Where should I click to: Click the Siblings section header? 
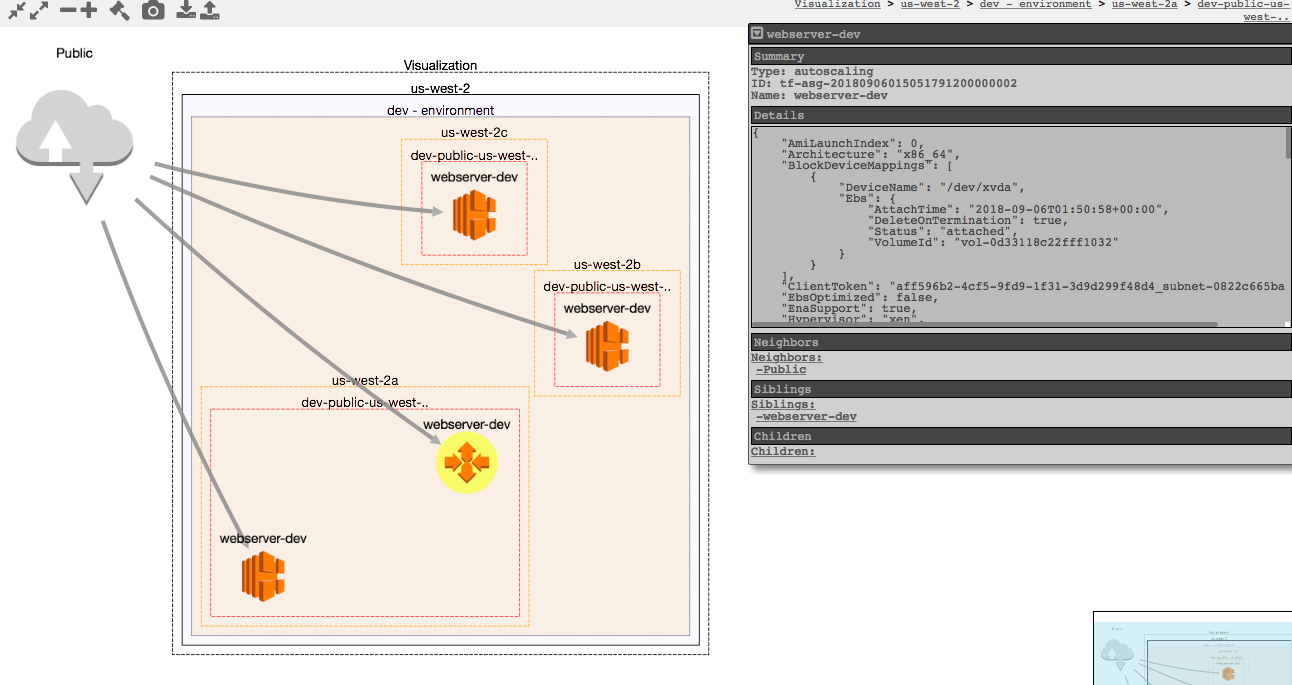point(1020,390)
